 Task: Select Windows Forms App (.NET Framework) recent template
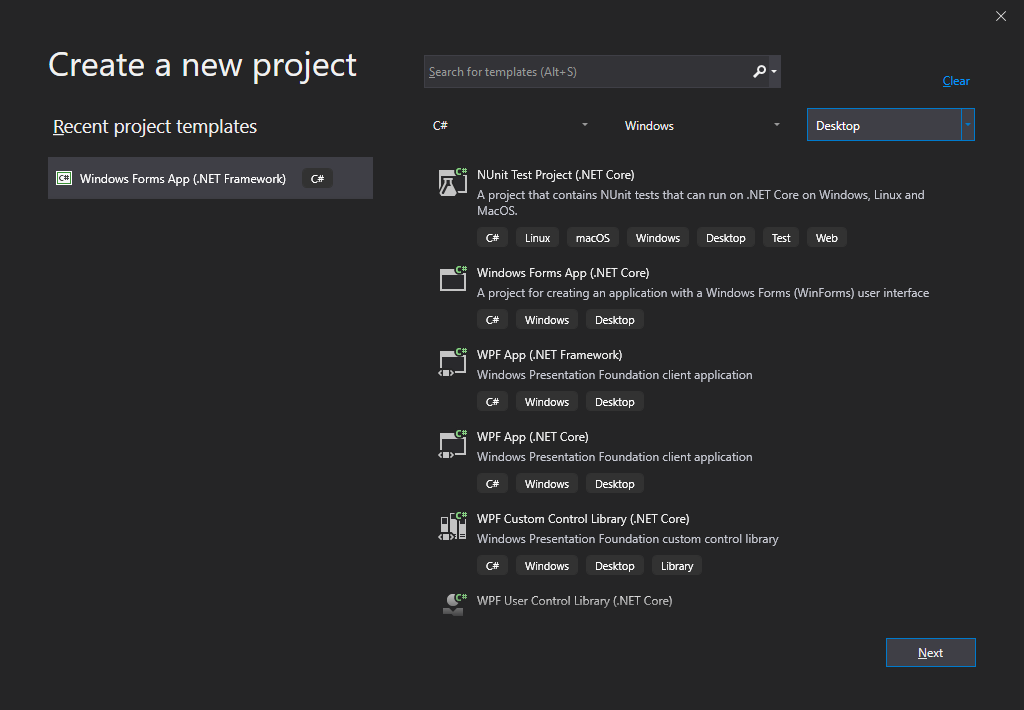coord(182,178)
